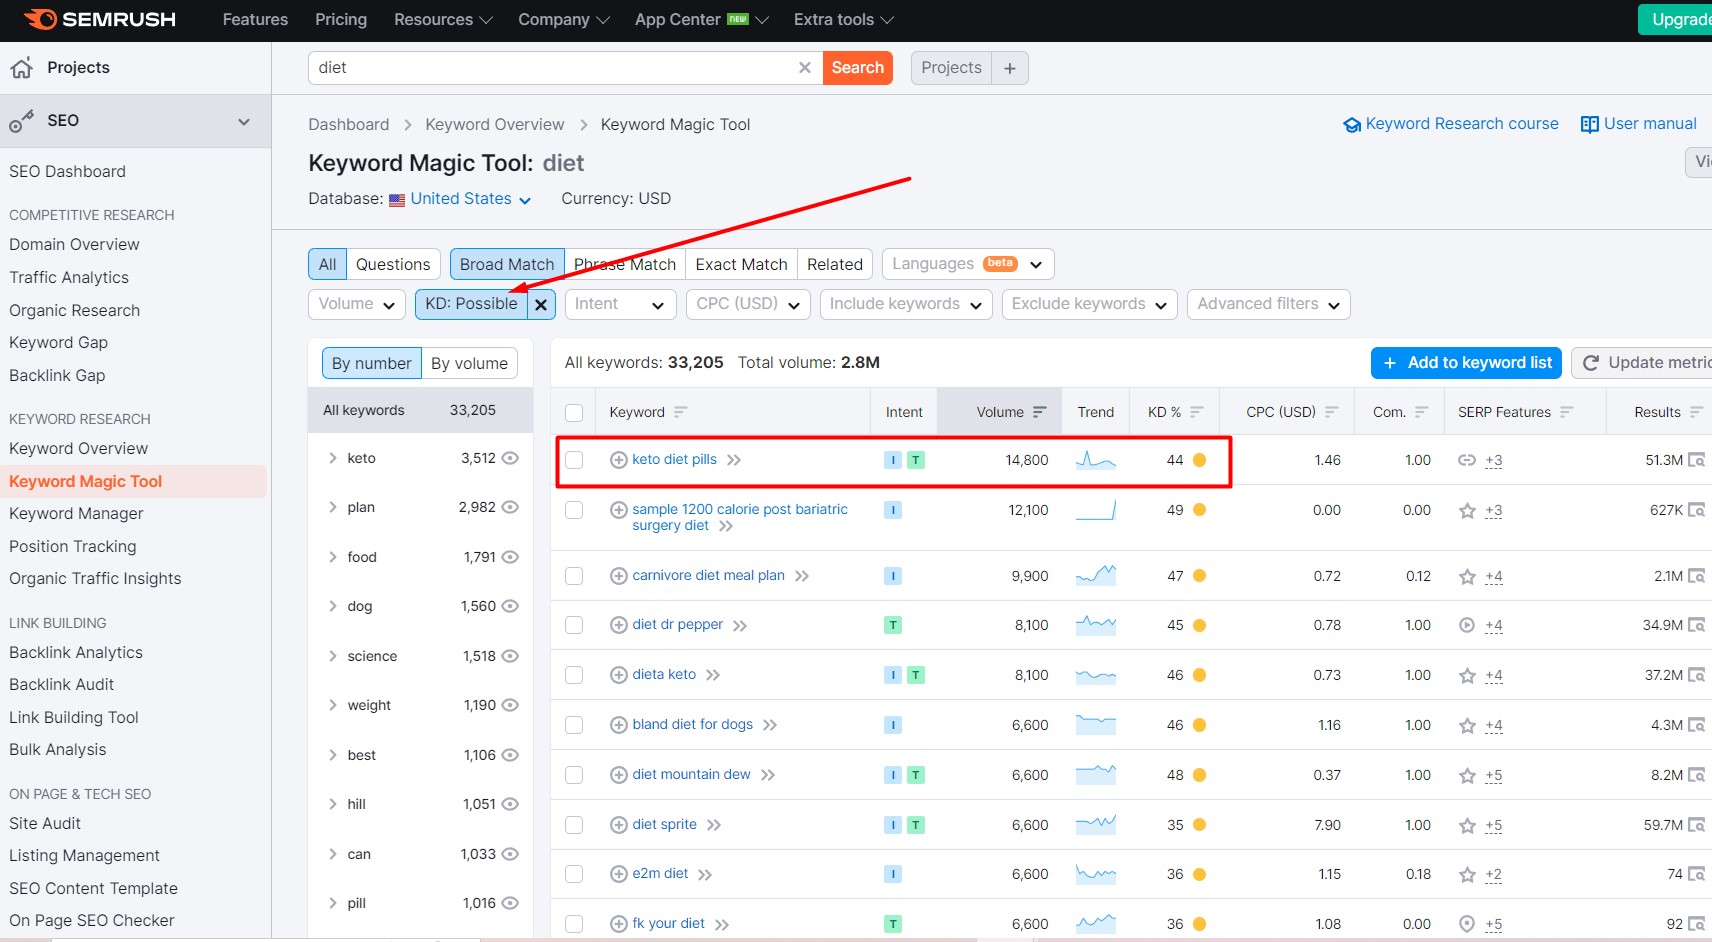Open Projects home icon in sidebar
The height and width of the screenshot is (942, 1712).
pos(22,67)
